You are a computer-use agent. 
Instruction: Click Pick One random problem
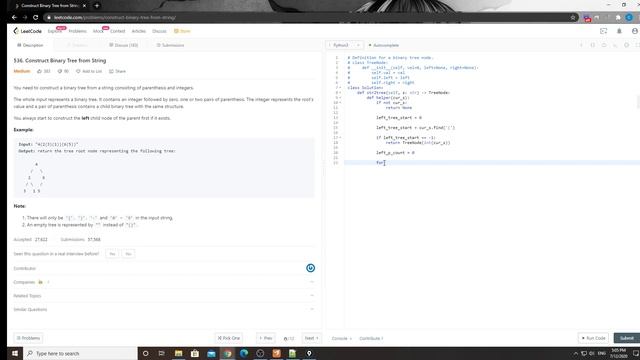229,338
